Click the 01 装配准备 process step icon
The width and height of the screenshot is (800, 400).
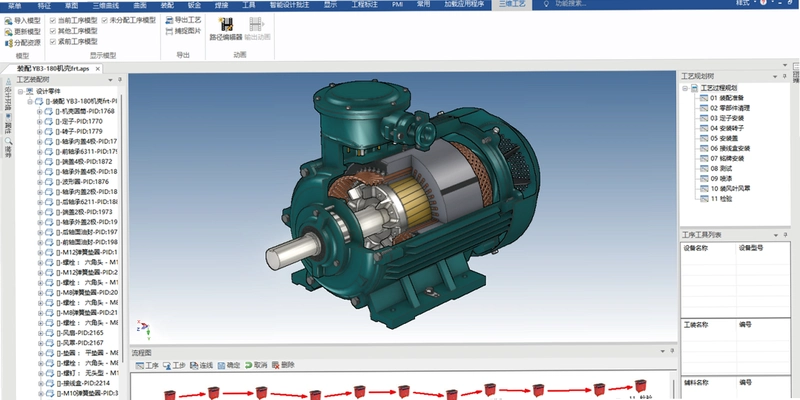coord(704,98)
